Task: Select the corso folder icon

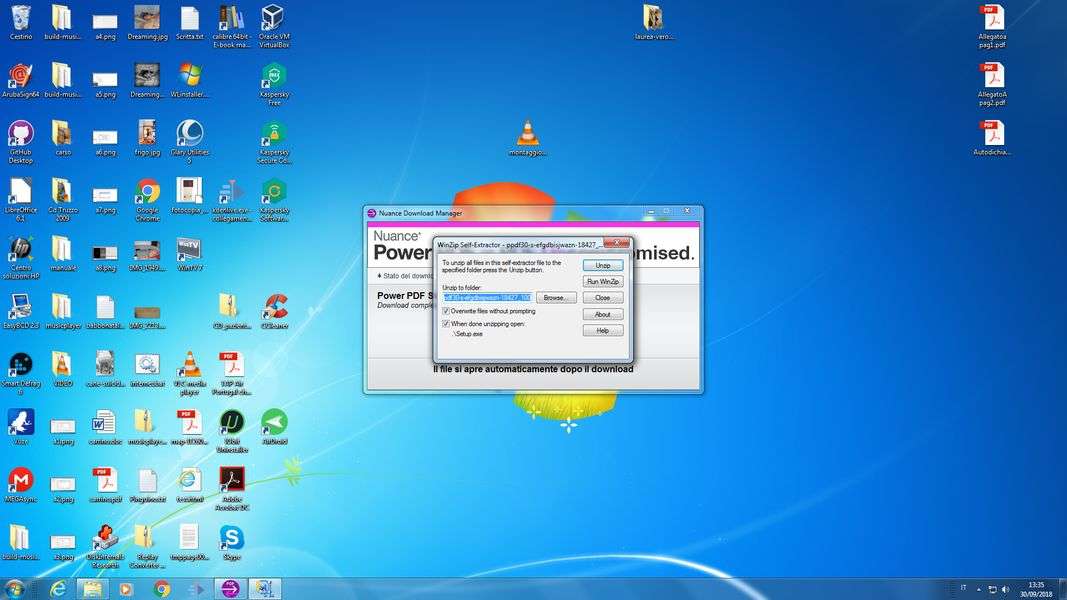Action: pyautogui.click(x=63, y=138)
